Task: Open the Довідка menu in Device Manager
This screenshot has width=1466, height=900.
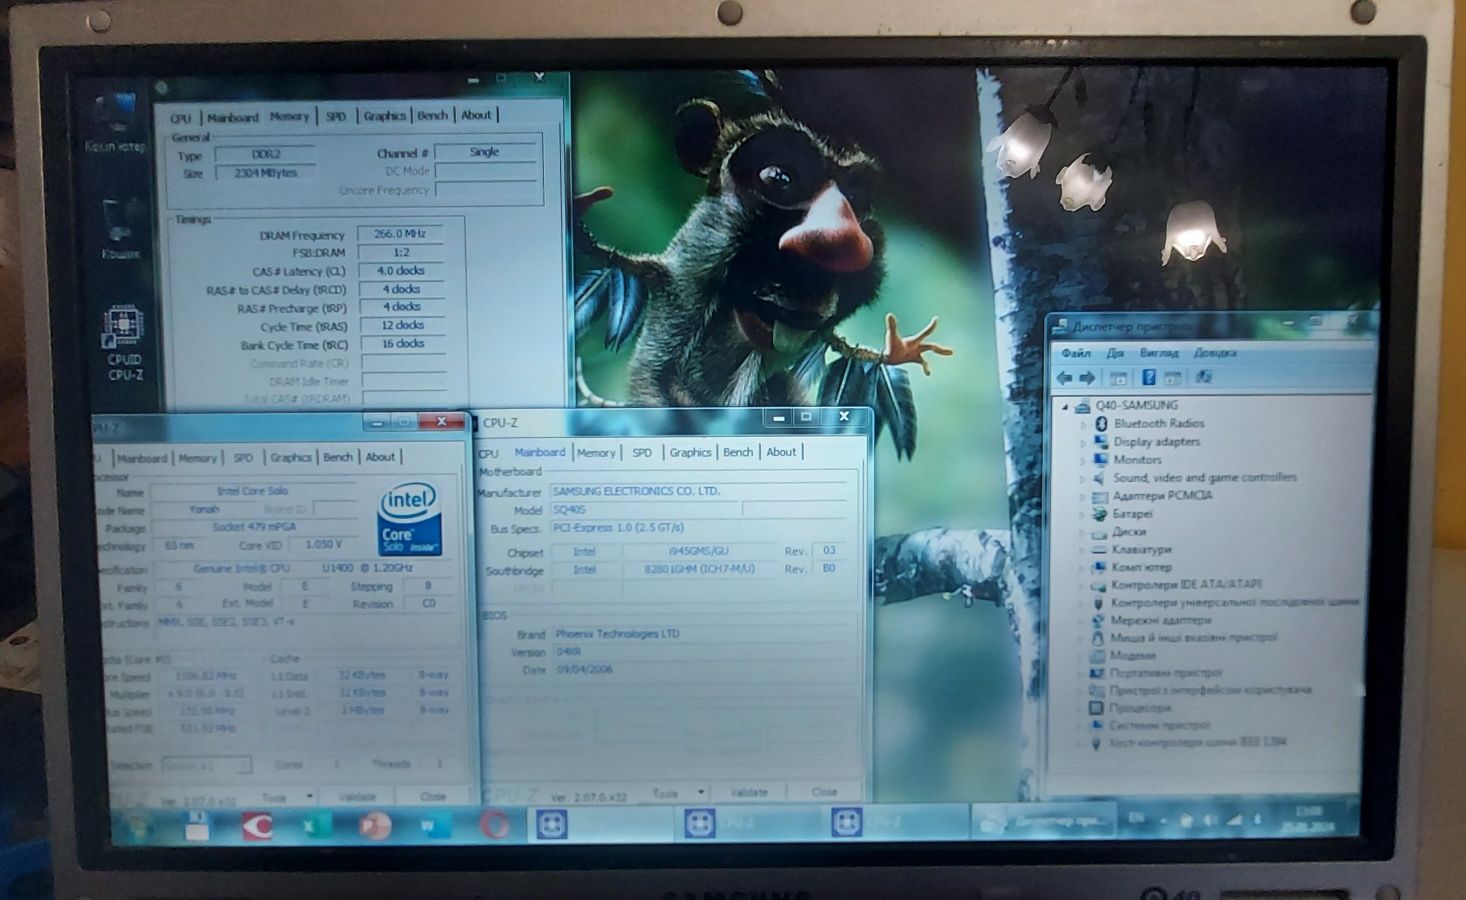Action: (1214, 353)
